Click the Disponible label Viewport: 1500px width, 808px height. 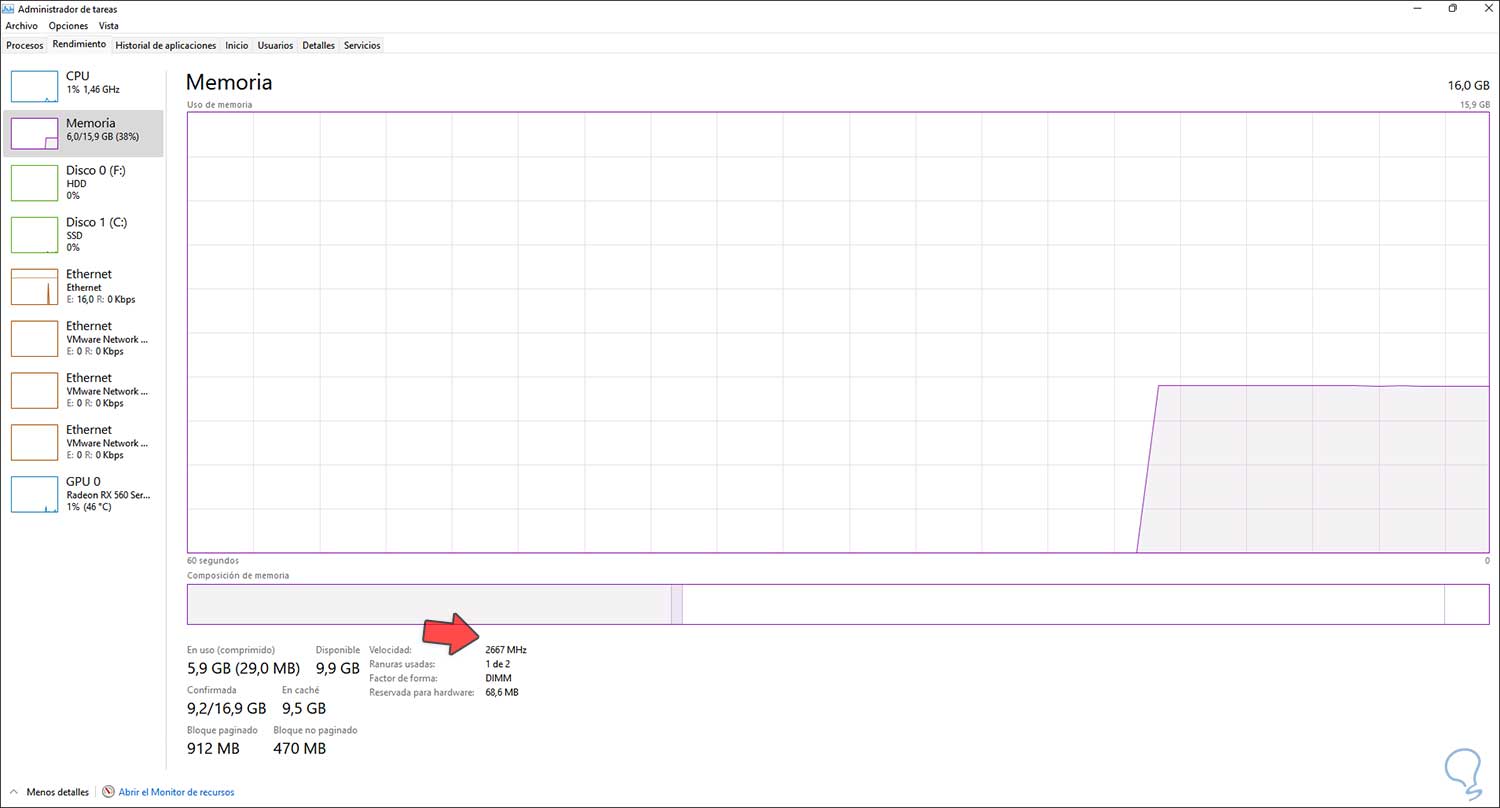pos(338,650)
